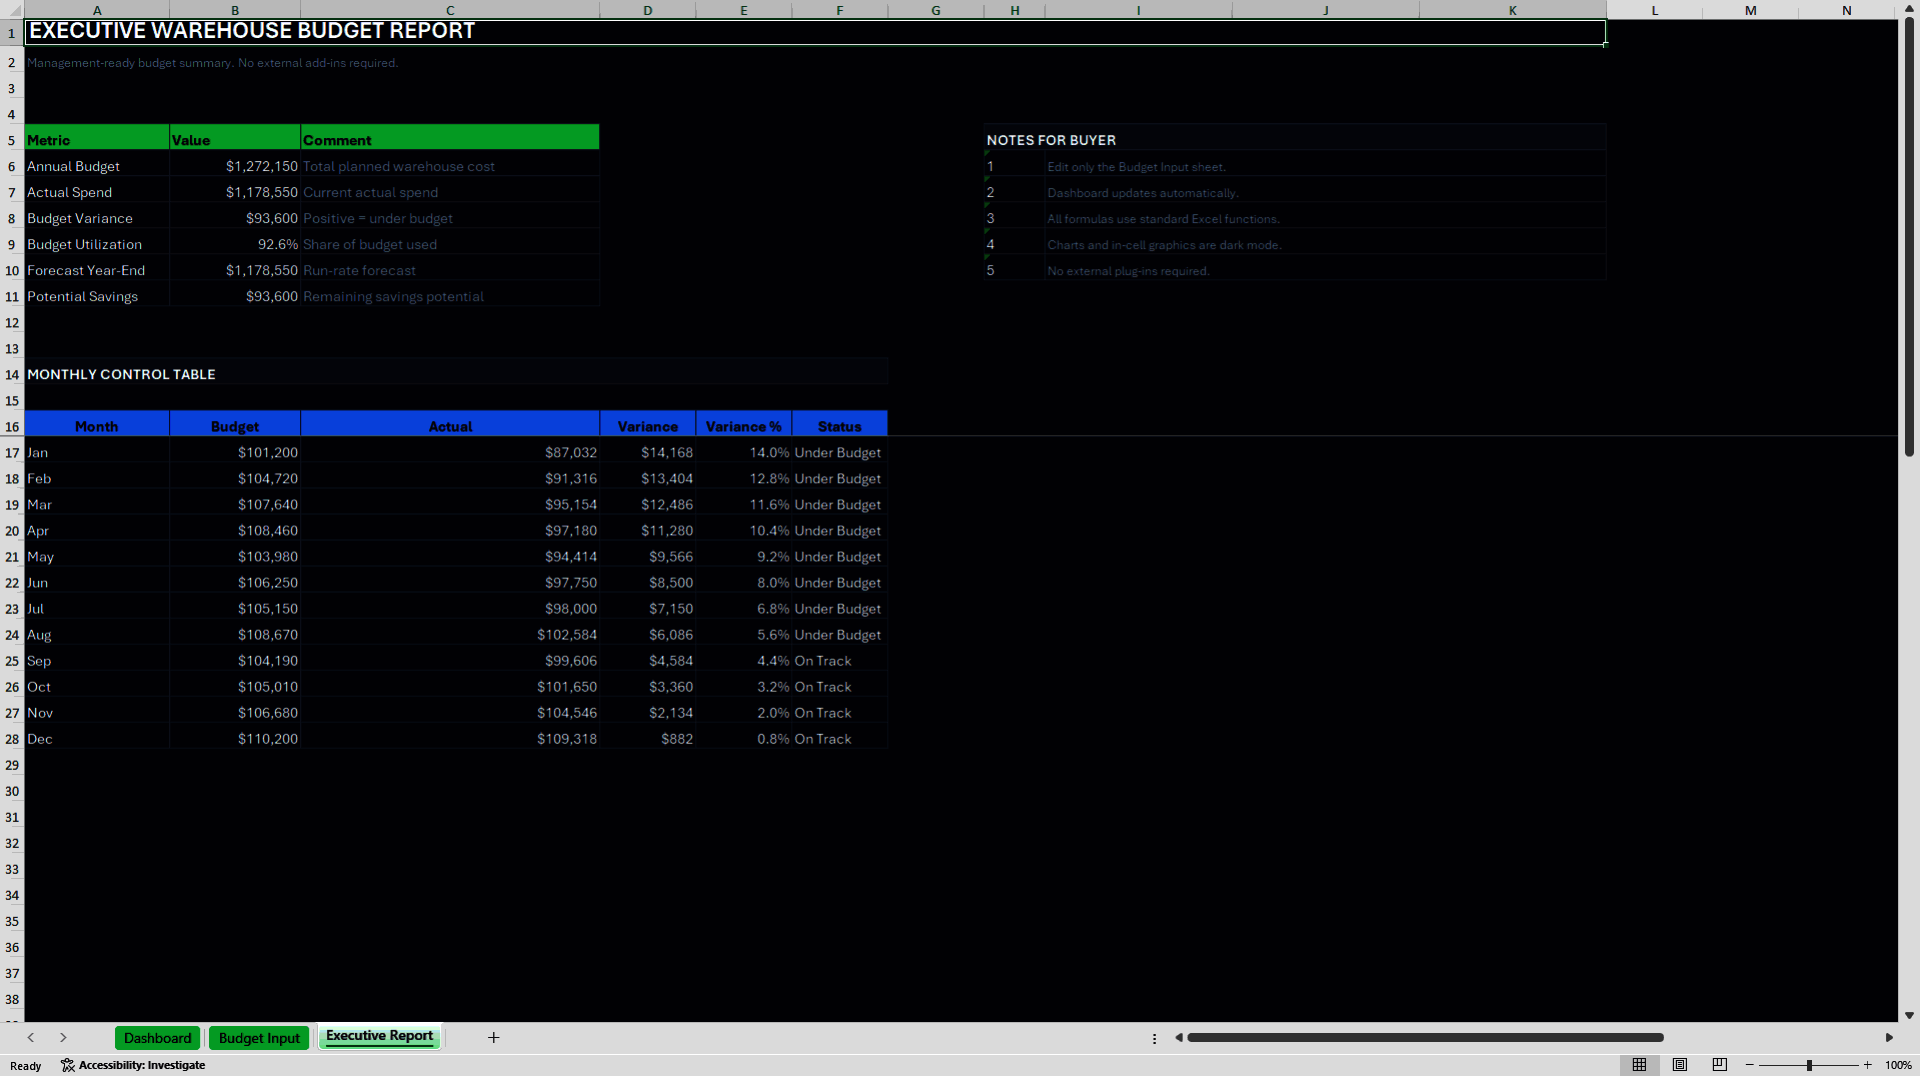Click the Potential Savings label cell
This screenshot has width=1920, height=1076.
97,296
